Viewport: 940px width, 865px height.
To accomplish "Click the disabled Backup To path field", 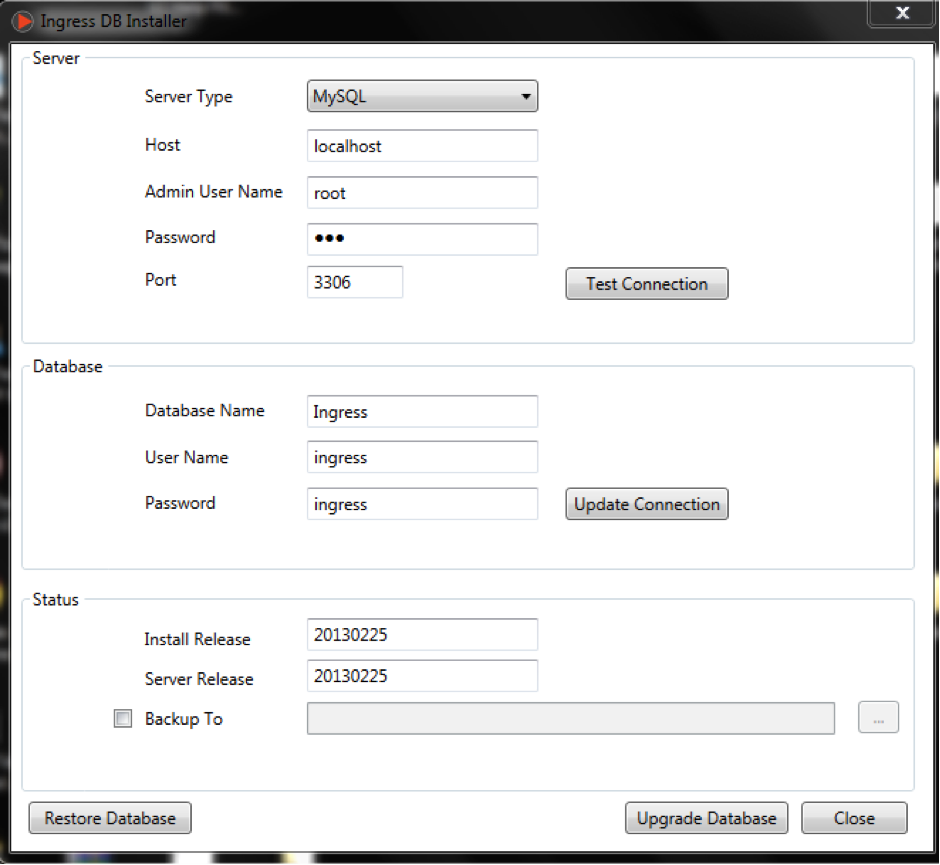I will coord(570,717).
